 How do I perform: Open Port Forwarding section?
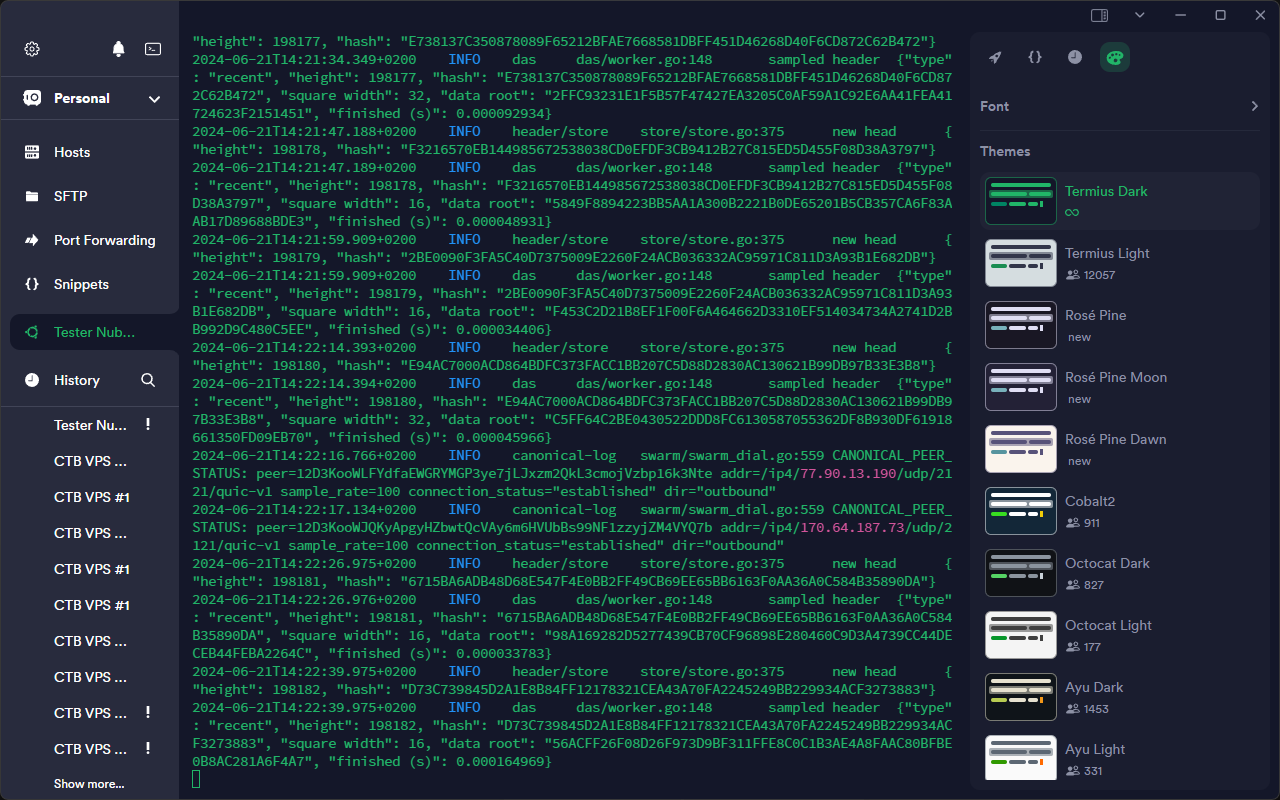click(x=104, y=240)
